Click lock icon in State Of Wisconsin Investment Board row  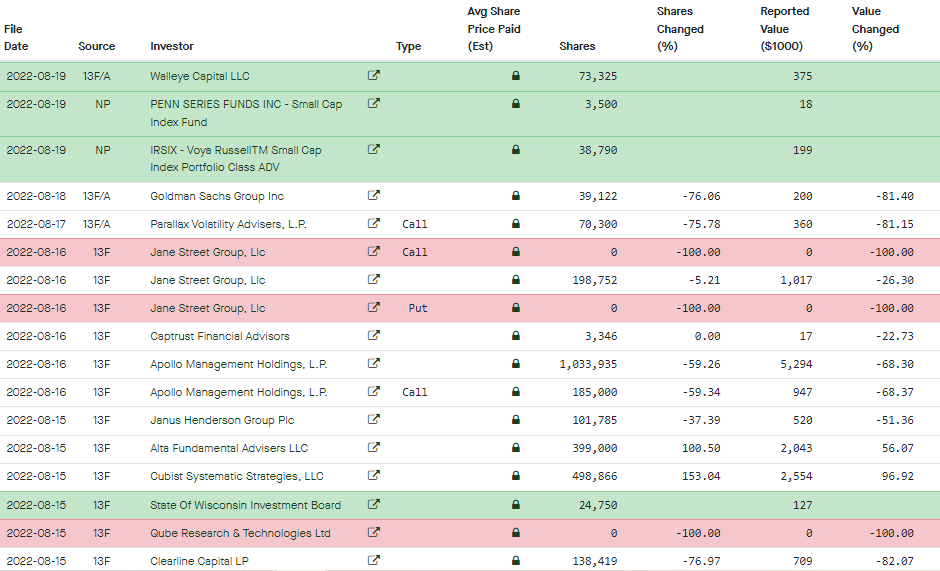tap(516, 505)
